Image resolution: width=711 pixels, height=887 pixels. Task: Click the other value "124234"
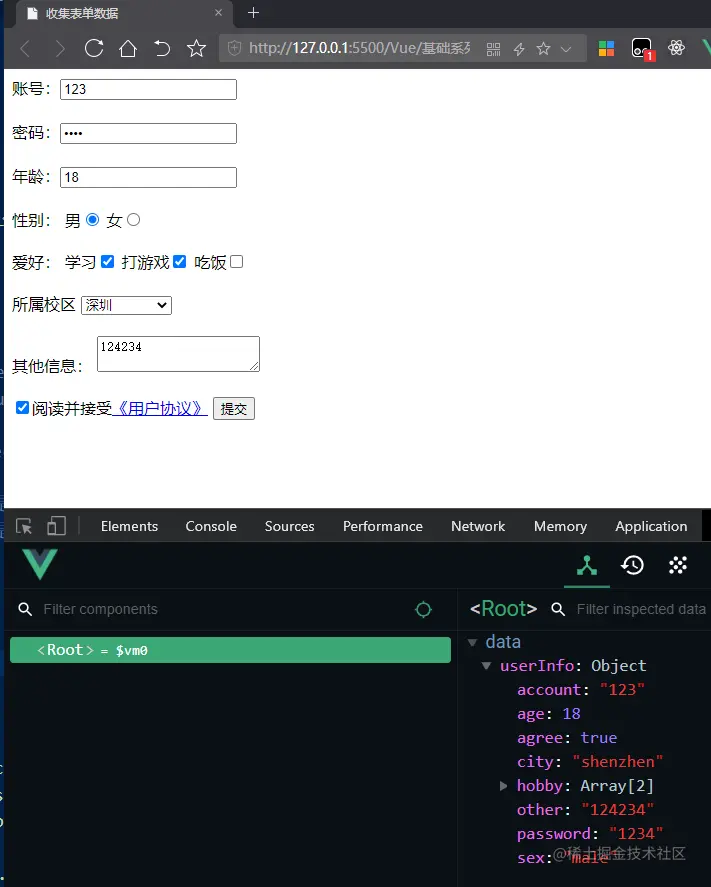[618, 810]
